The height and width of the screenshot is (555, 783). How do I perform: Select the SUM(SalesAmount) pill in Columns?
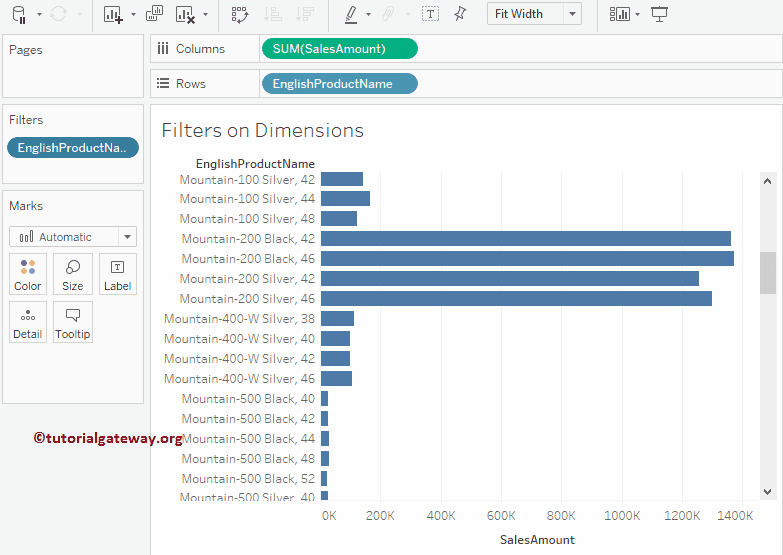pos(338,49)
